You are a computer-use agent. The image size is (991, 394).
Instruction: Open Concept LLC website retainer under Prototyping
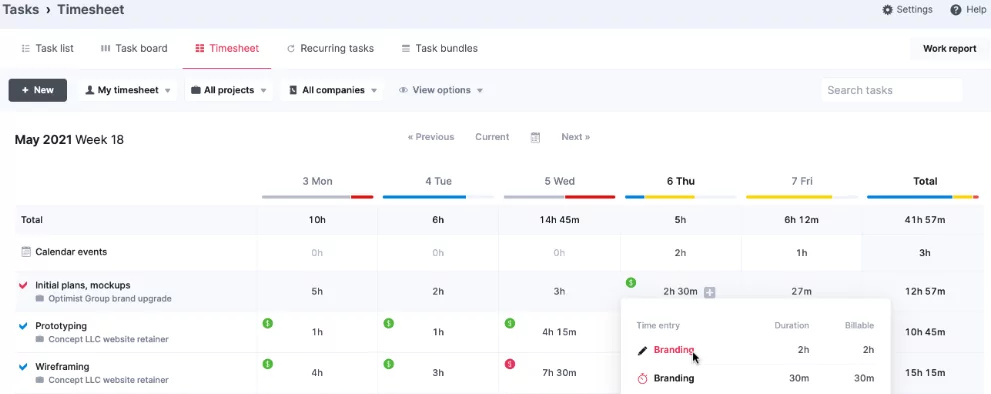[x=108, y=339]
